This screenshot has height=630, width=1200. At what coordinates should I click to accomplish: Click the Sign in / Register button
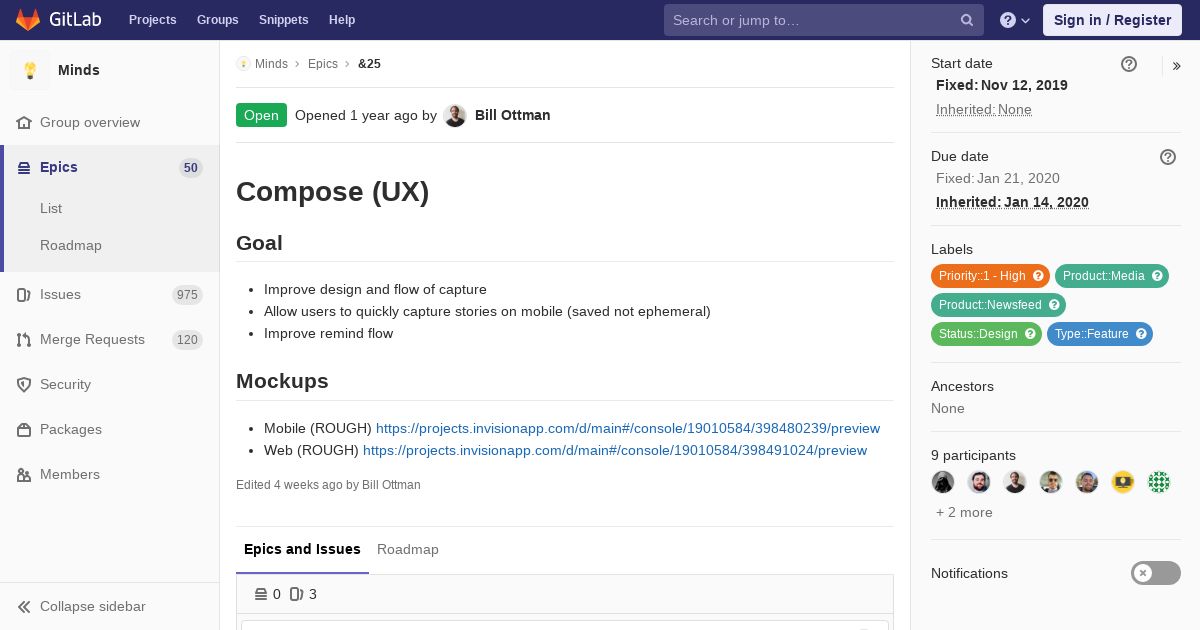[1112, 20]
